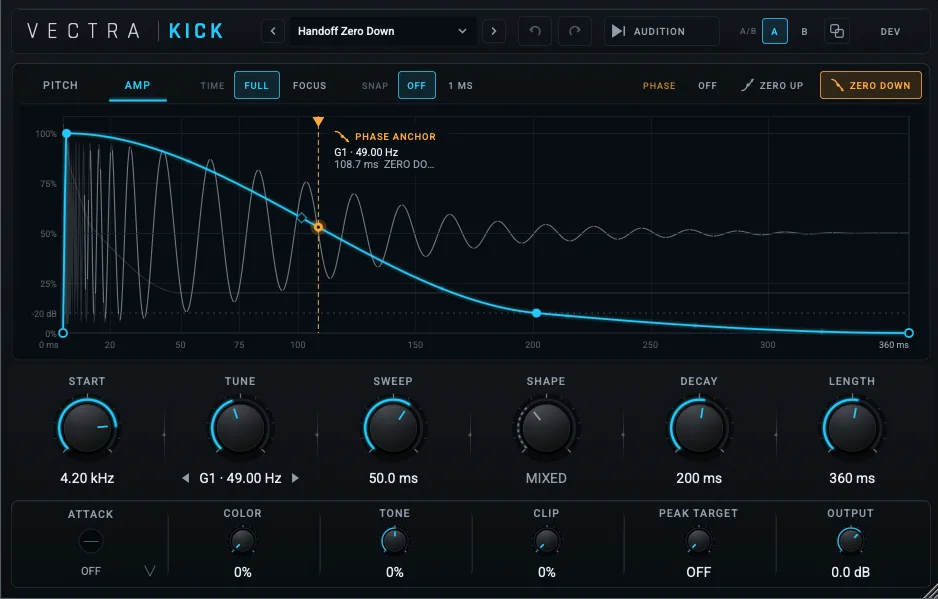
Task: Undo the last change
Action: click(x=535, y=31)
